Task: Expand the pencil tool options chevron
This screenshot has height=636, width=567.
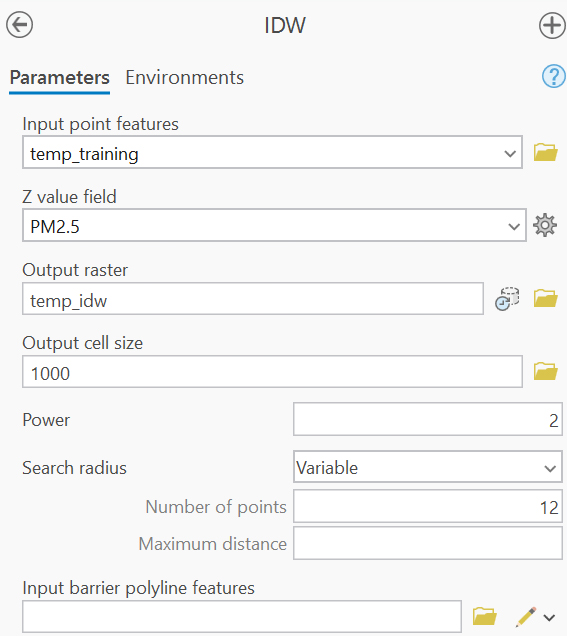Action: click(x=549, y=618)
